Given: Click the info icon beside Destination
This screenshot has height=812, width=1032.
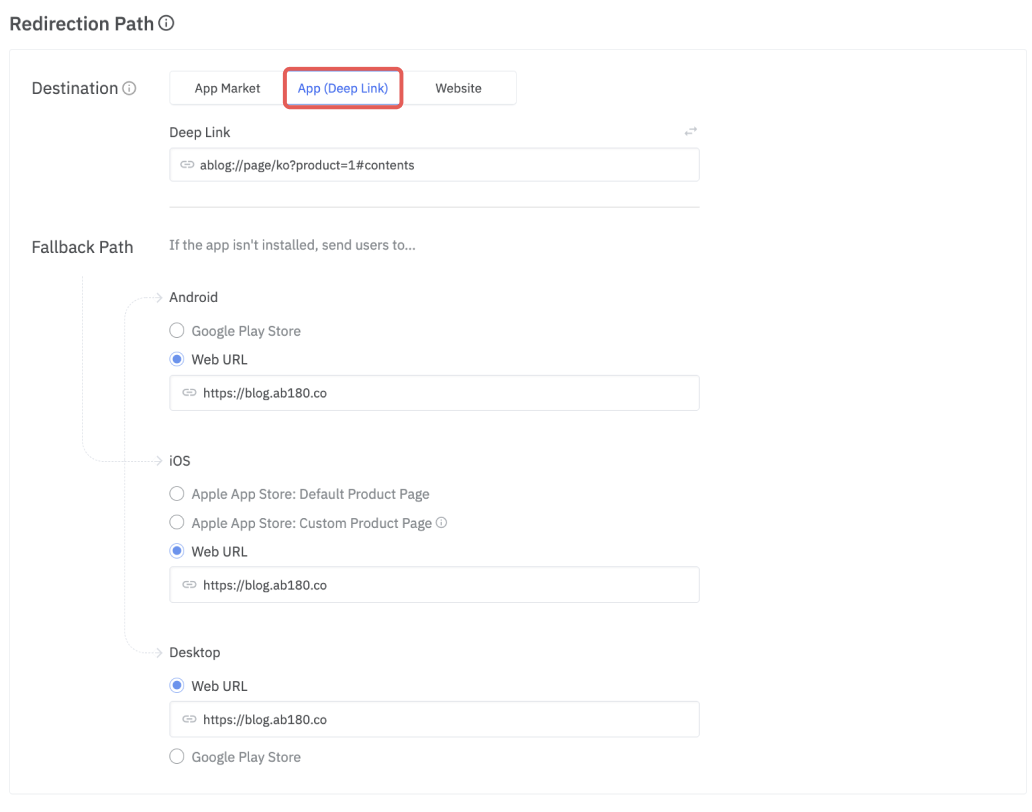Looking at the screenshot, I should tap(129, 89).
